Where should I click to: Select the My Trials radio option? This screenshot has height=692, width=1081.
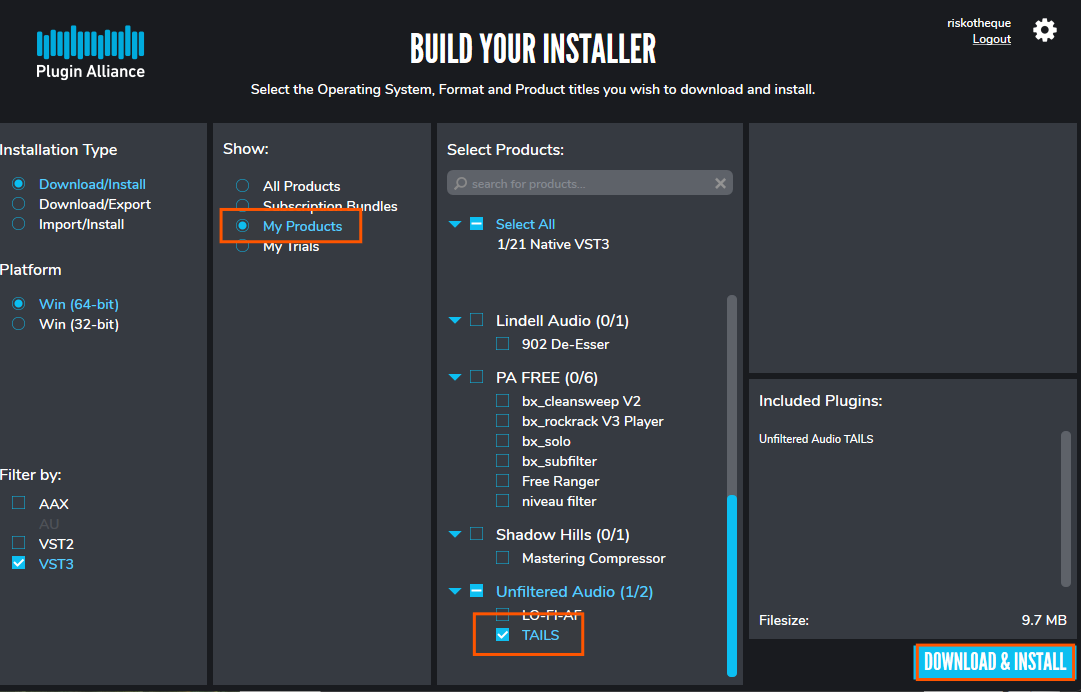pyautogui.click(x=242, y=246)
